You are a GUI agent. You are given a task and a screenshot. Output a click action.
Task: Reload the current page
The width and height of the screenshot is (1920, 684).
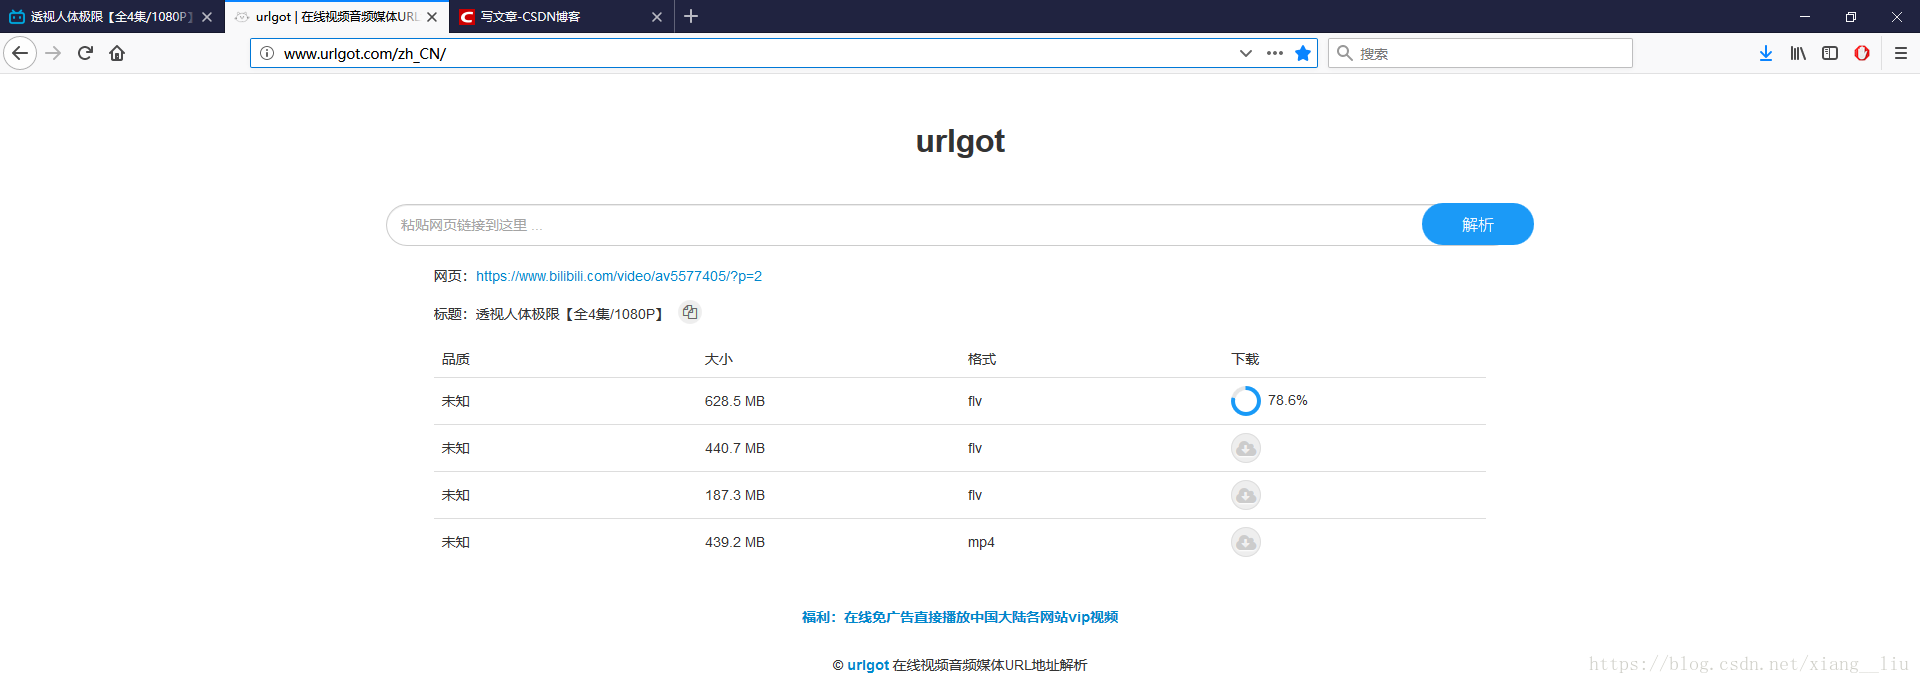click(x=85, y=53)
